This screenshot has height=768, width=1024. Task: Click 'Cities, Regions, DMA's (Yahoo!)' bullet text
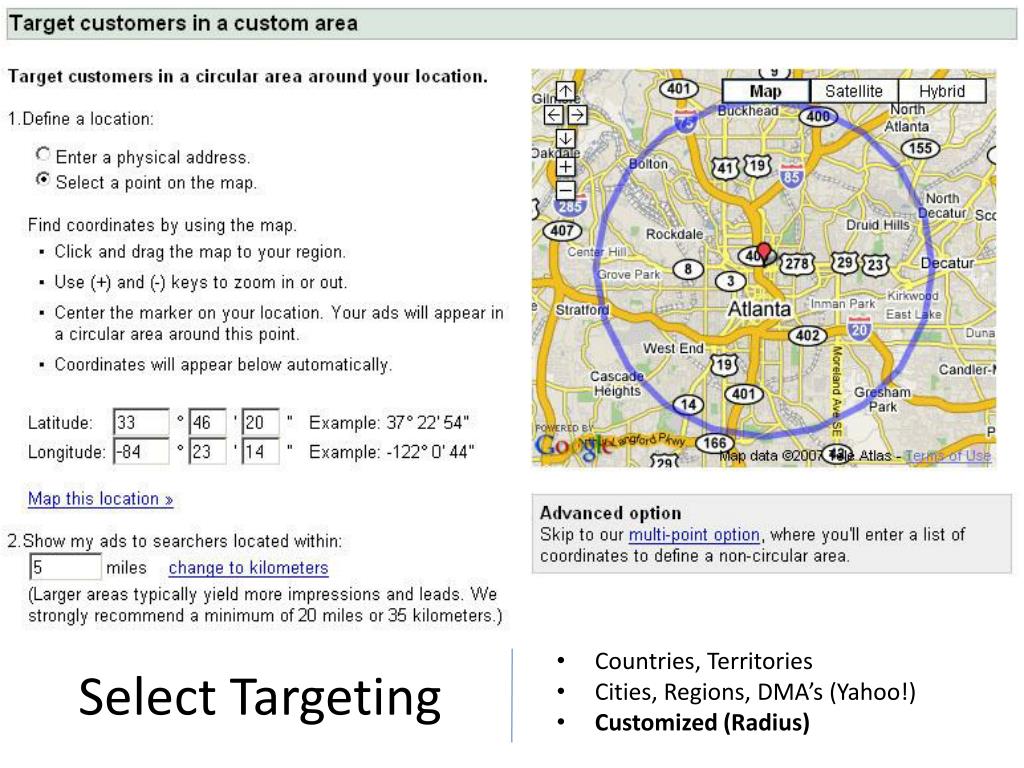coord(755,692)
